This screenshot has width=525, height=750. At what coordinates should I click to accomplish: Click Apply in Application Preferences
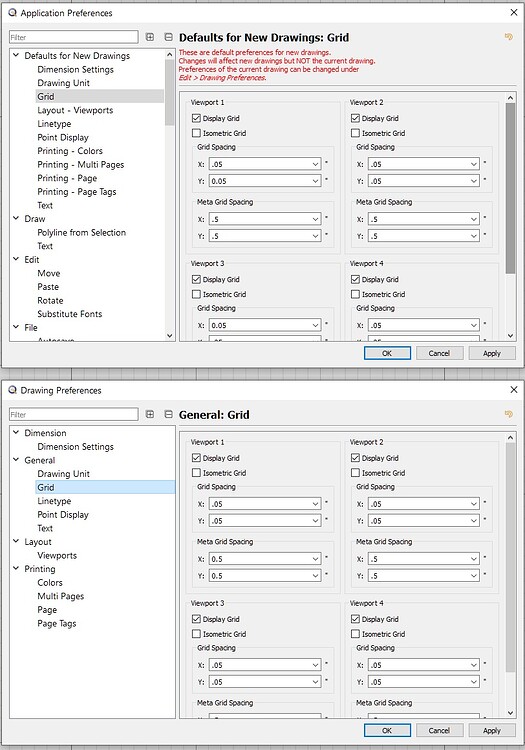pyautogui.click(x=492, y=353)
